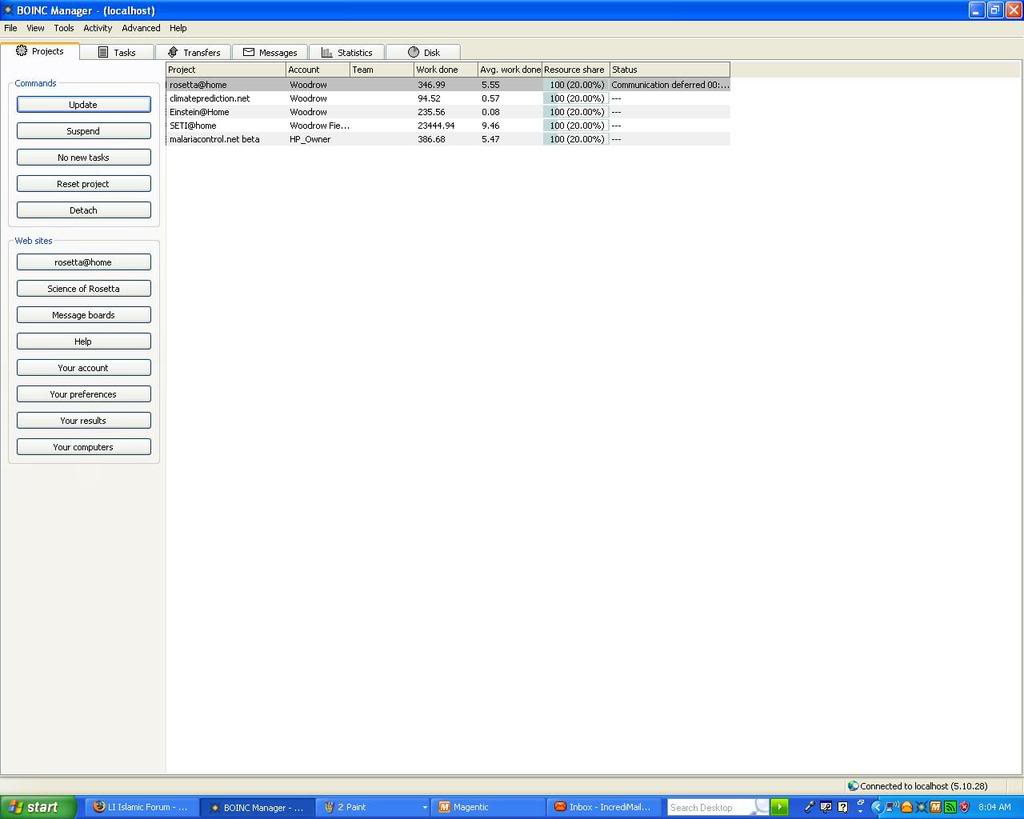Open the Message boards button
The width and height of the screenshot is (1024, 819).
(84, 315)
